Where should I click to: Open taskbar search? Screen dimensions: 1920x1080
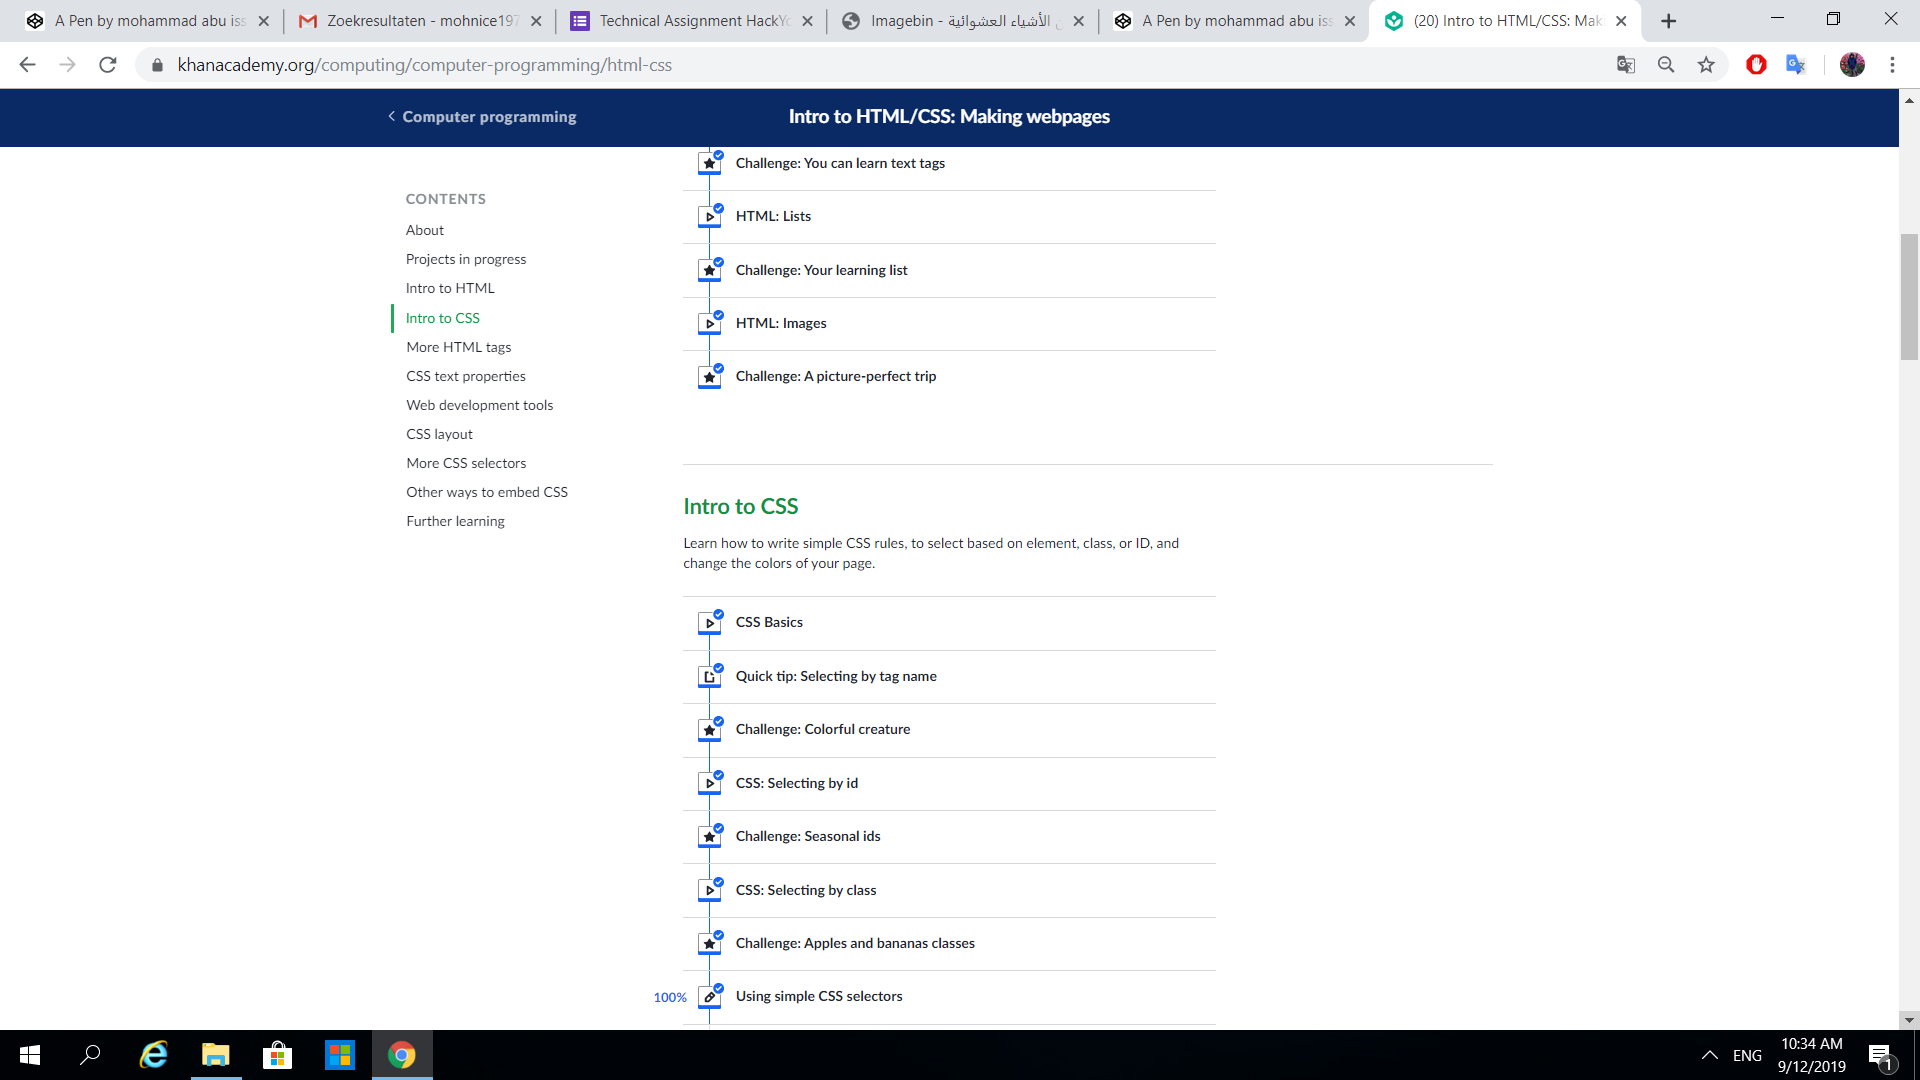coord(91,1055)
